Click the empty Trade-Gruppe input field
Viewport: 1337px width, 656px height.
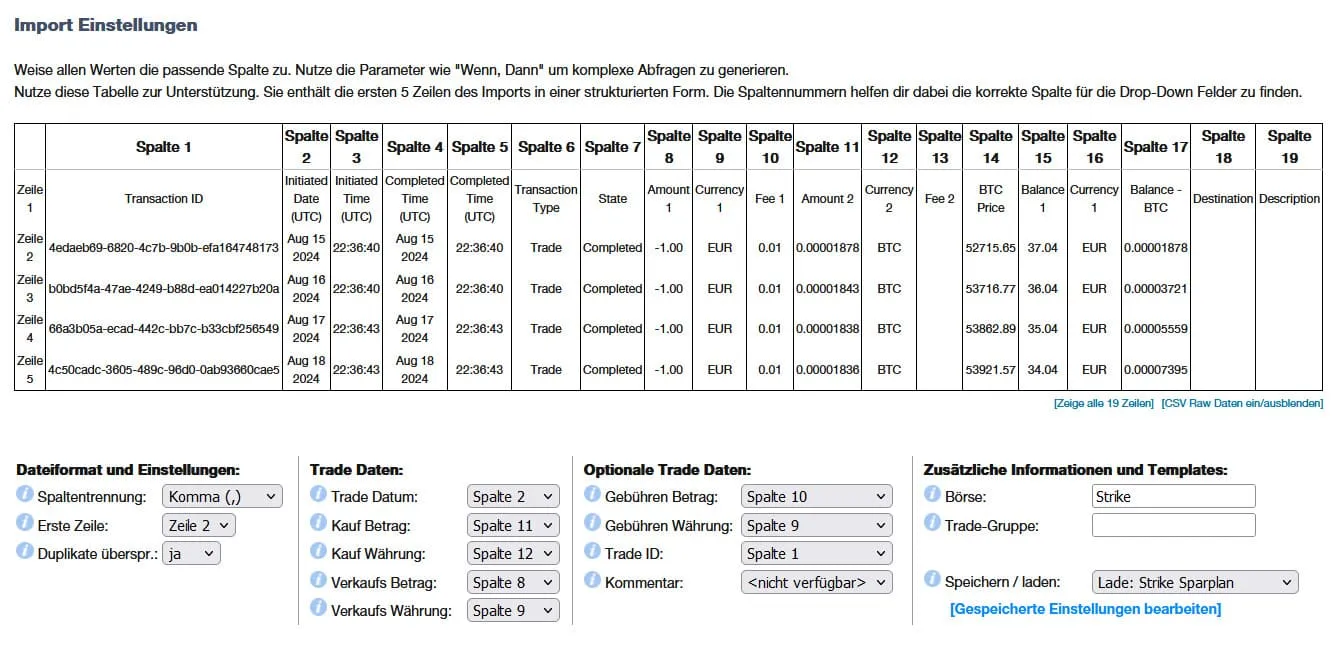[x=1173, y=525]
